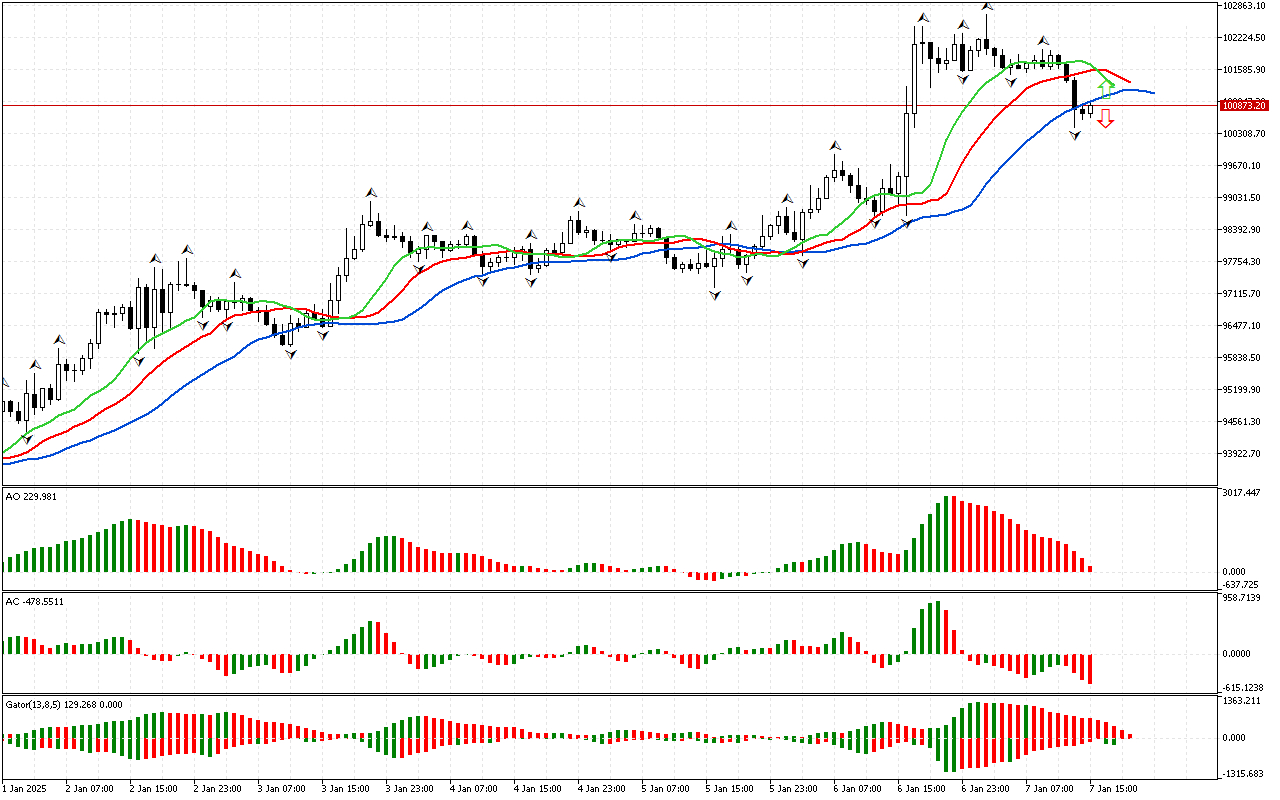
Task: Click the 7 Jan 07:00 time label
Action: [1048, 788]
